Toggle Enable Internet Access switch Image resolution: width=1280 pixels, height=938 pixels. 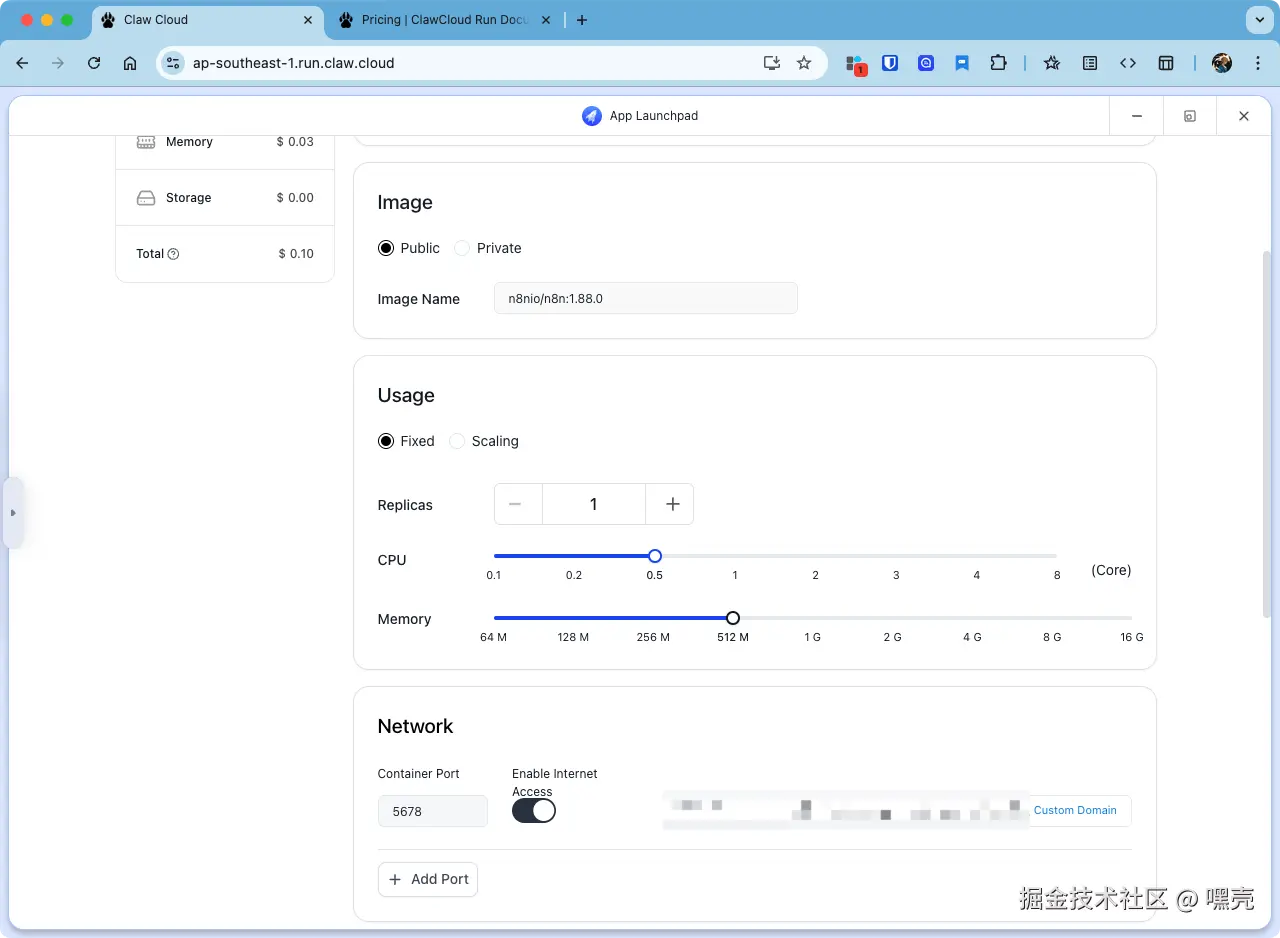534,811
